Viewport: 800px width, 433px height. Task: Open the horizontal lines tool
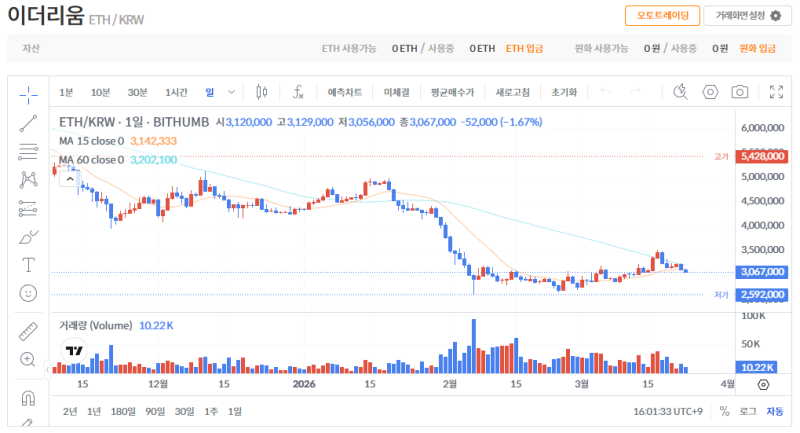[29, 151]
